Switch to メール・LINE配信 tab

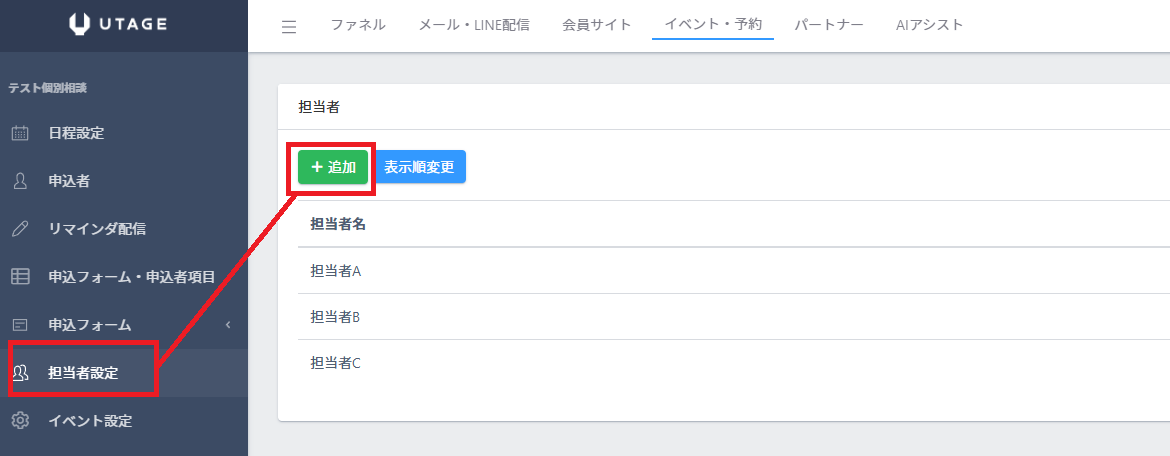(474, 25)
